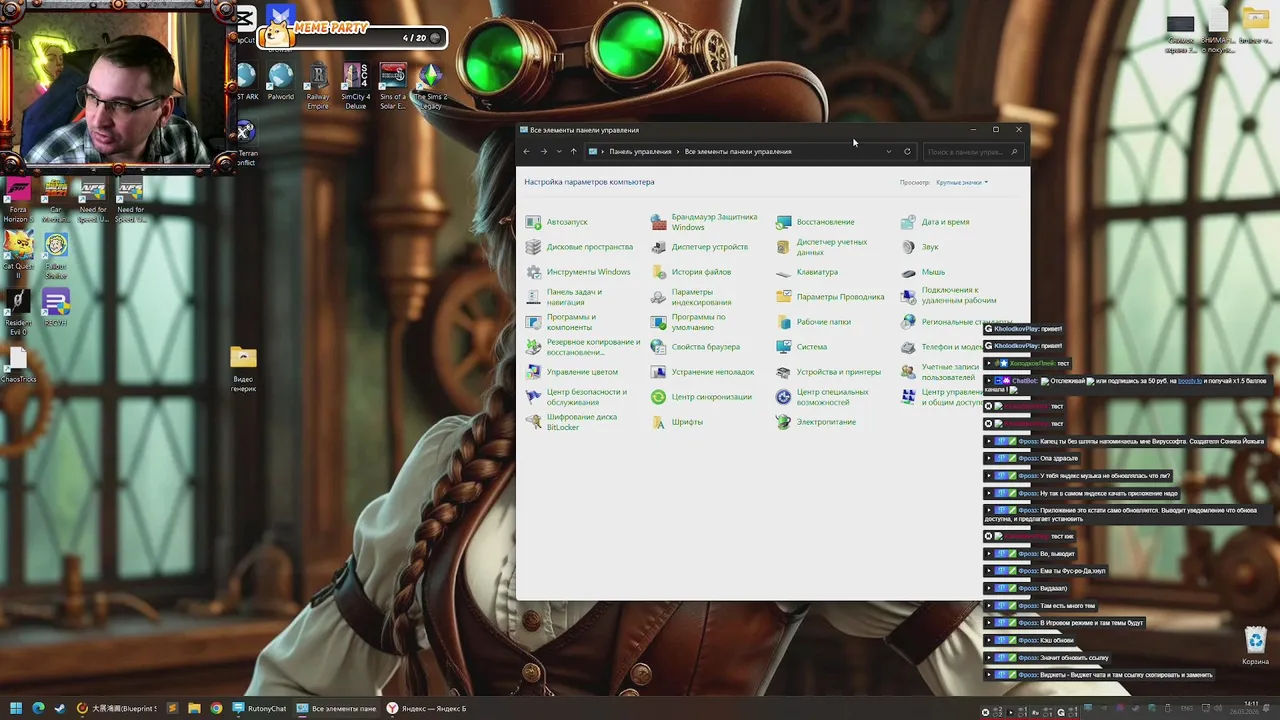Launch Диспетчер устройств
The width and height of the screenshot is (1280, 720).
[x=699, y=247]
